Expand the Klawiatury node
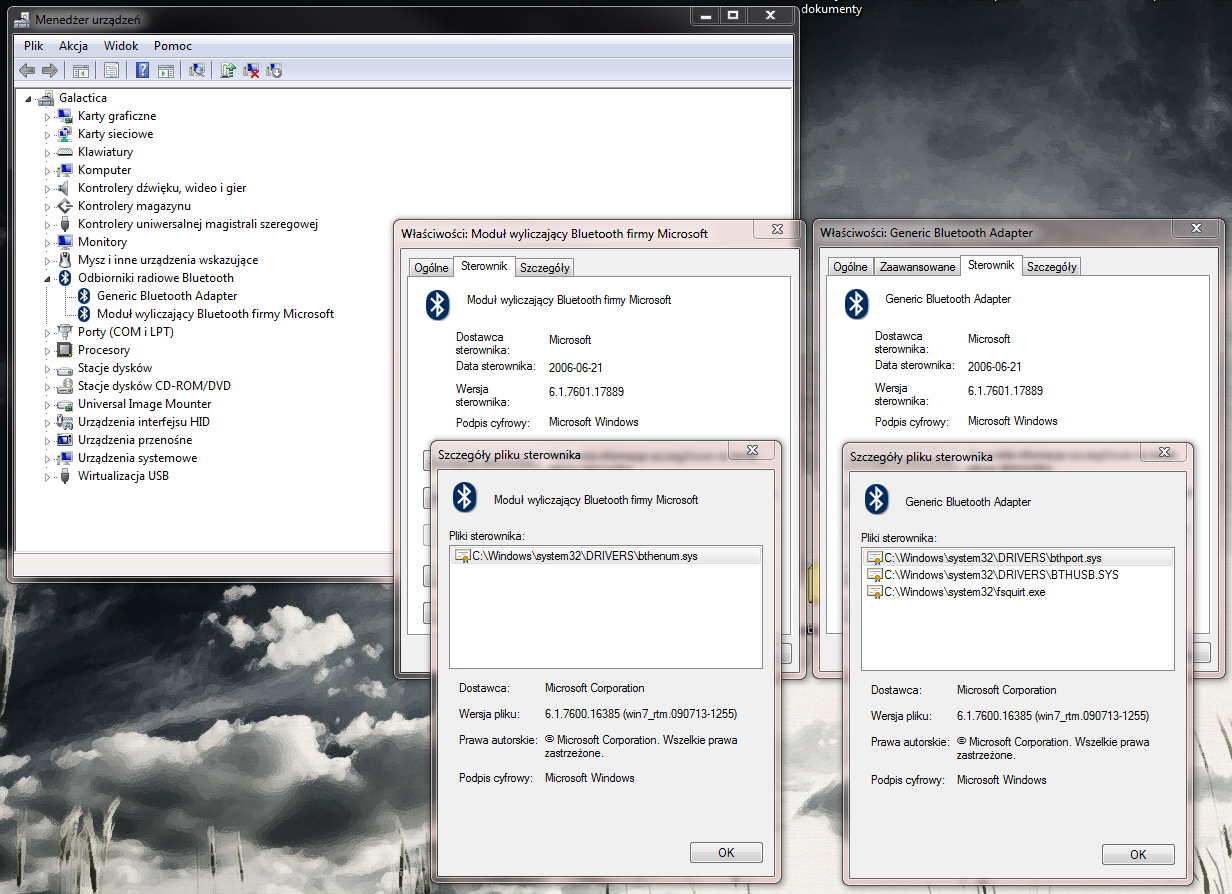This screenshot has height=894, width=1232. pyautogui.click(x=46, y=152)
